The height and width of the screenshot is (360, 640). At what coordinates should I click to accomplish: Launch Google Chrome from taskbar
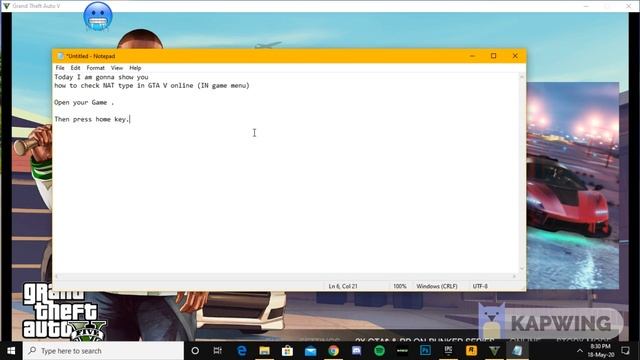pyautogui.click(x=333, y=351)
